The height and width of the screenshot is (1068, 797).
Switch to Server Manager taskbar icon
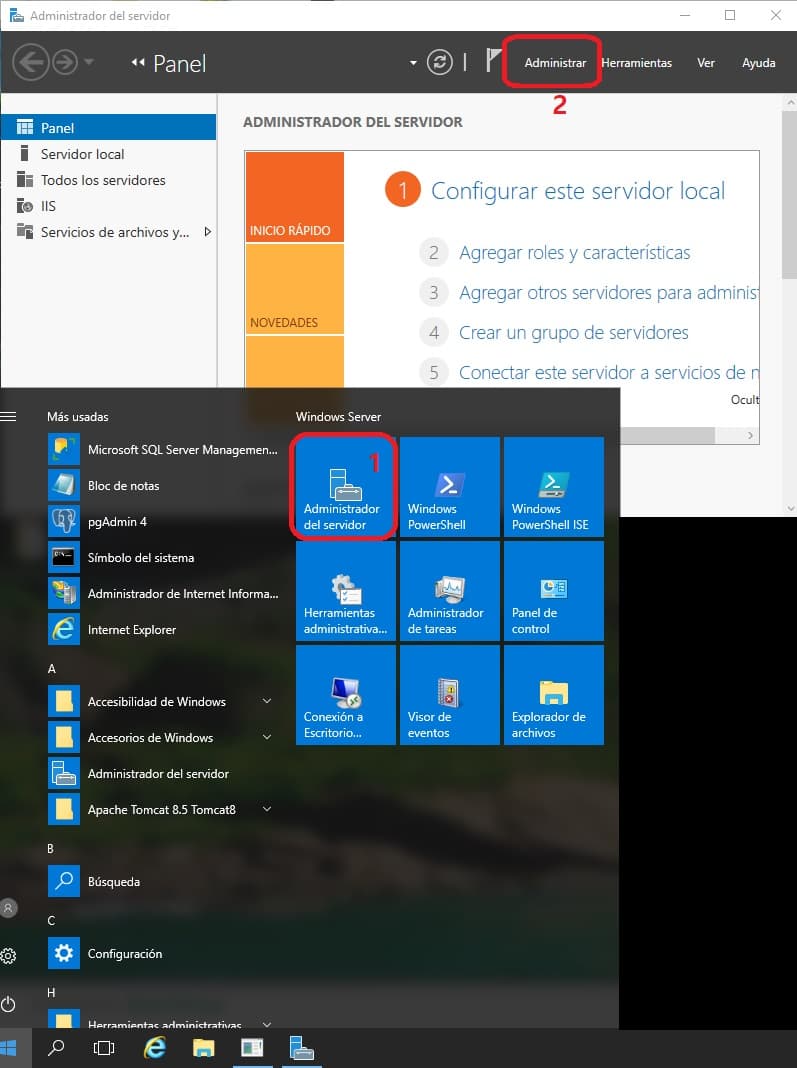(x=301, y=1048)
